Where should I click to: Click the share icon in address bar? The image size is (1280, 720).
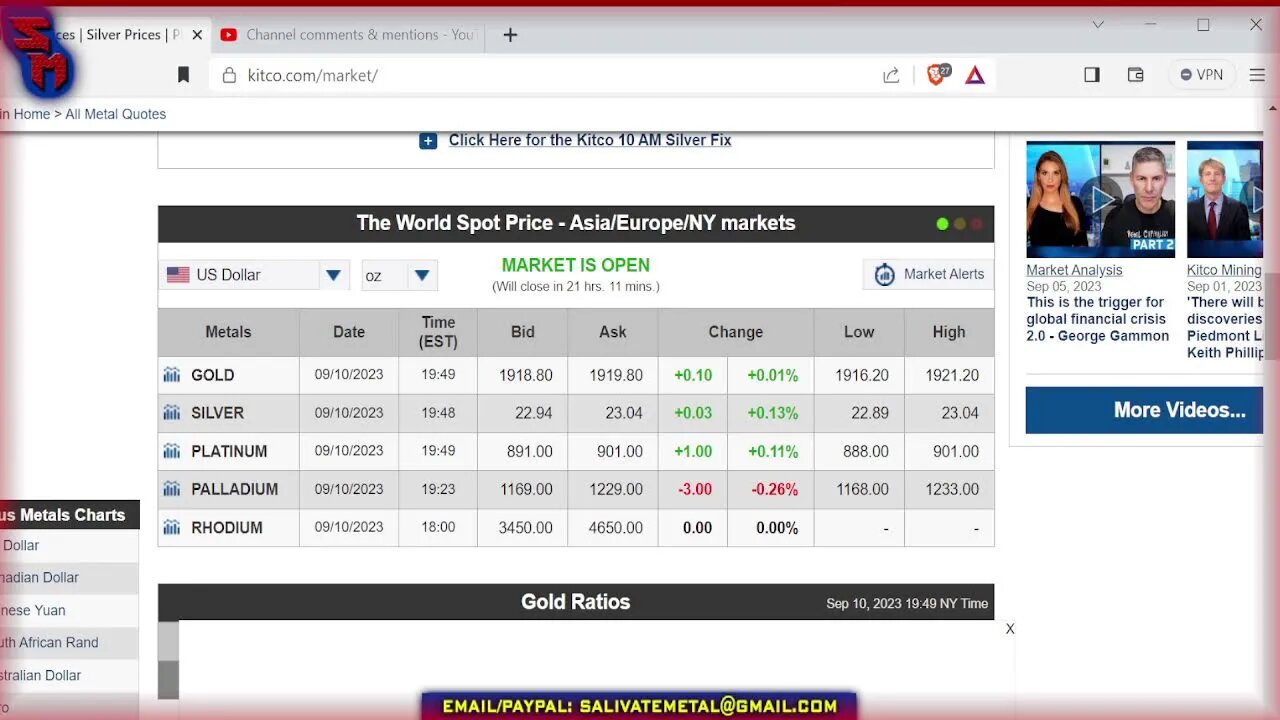(x=891, y=75)
